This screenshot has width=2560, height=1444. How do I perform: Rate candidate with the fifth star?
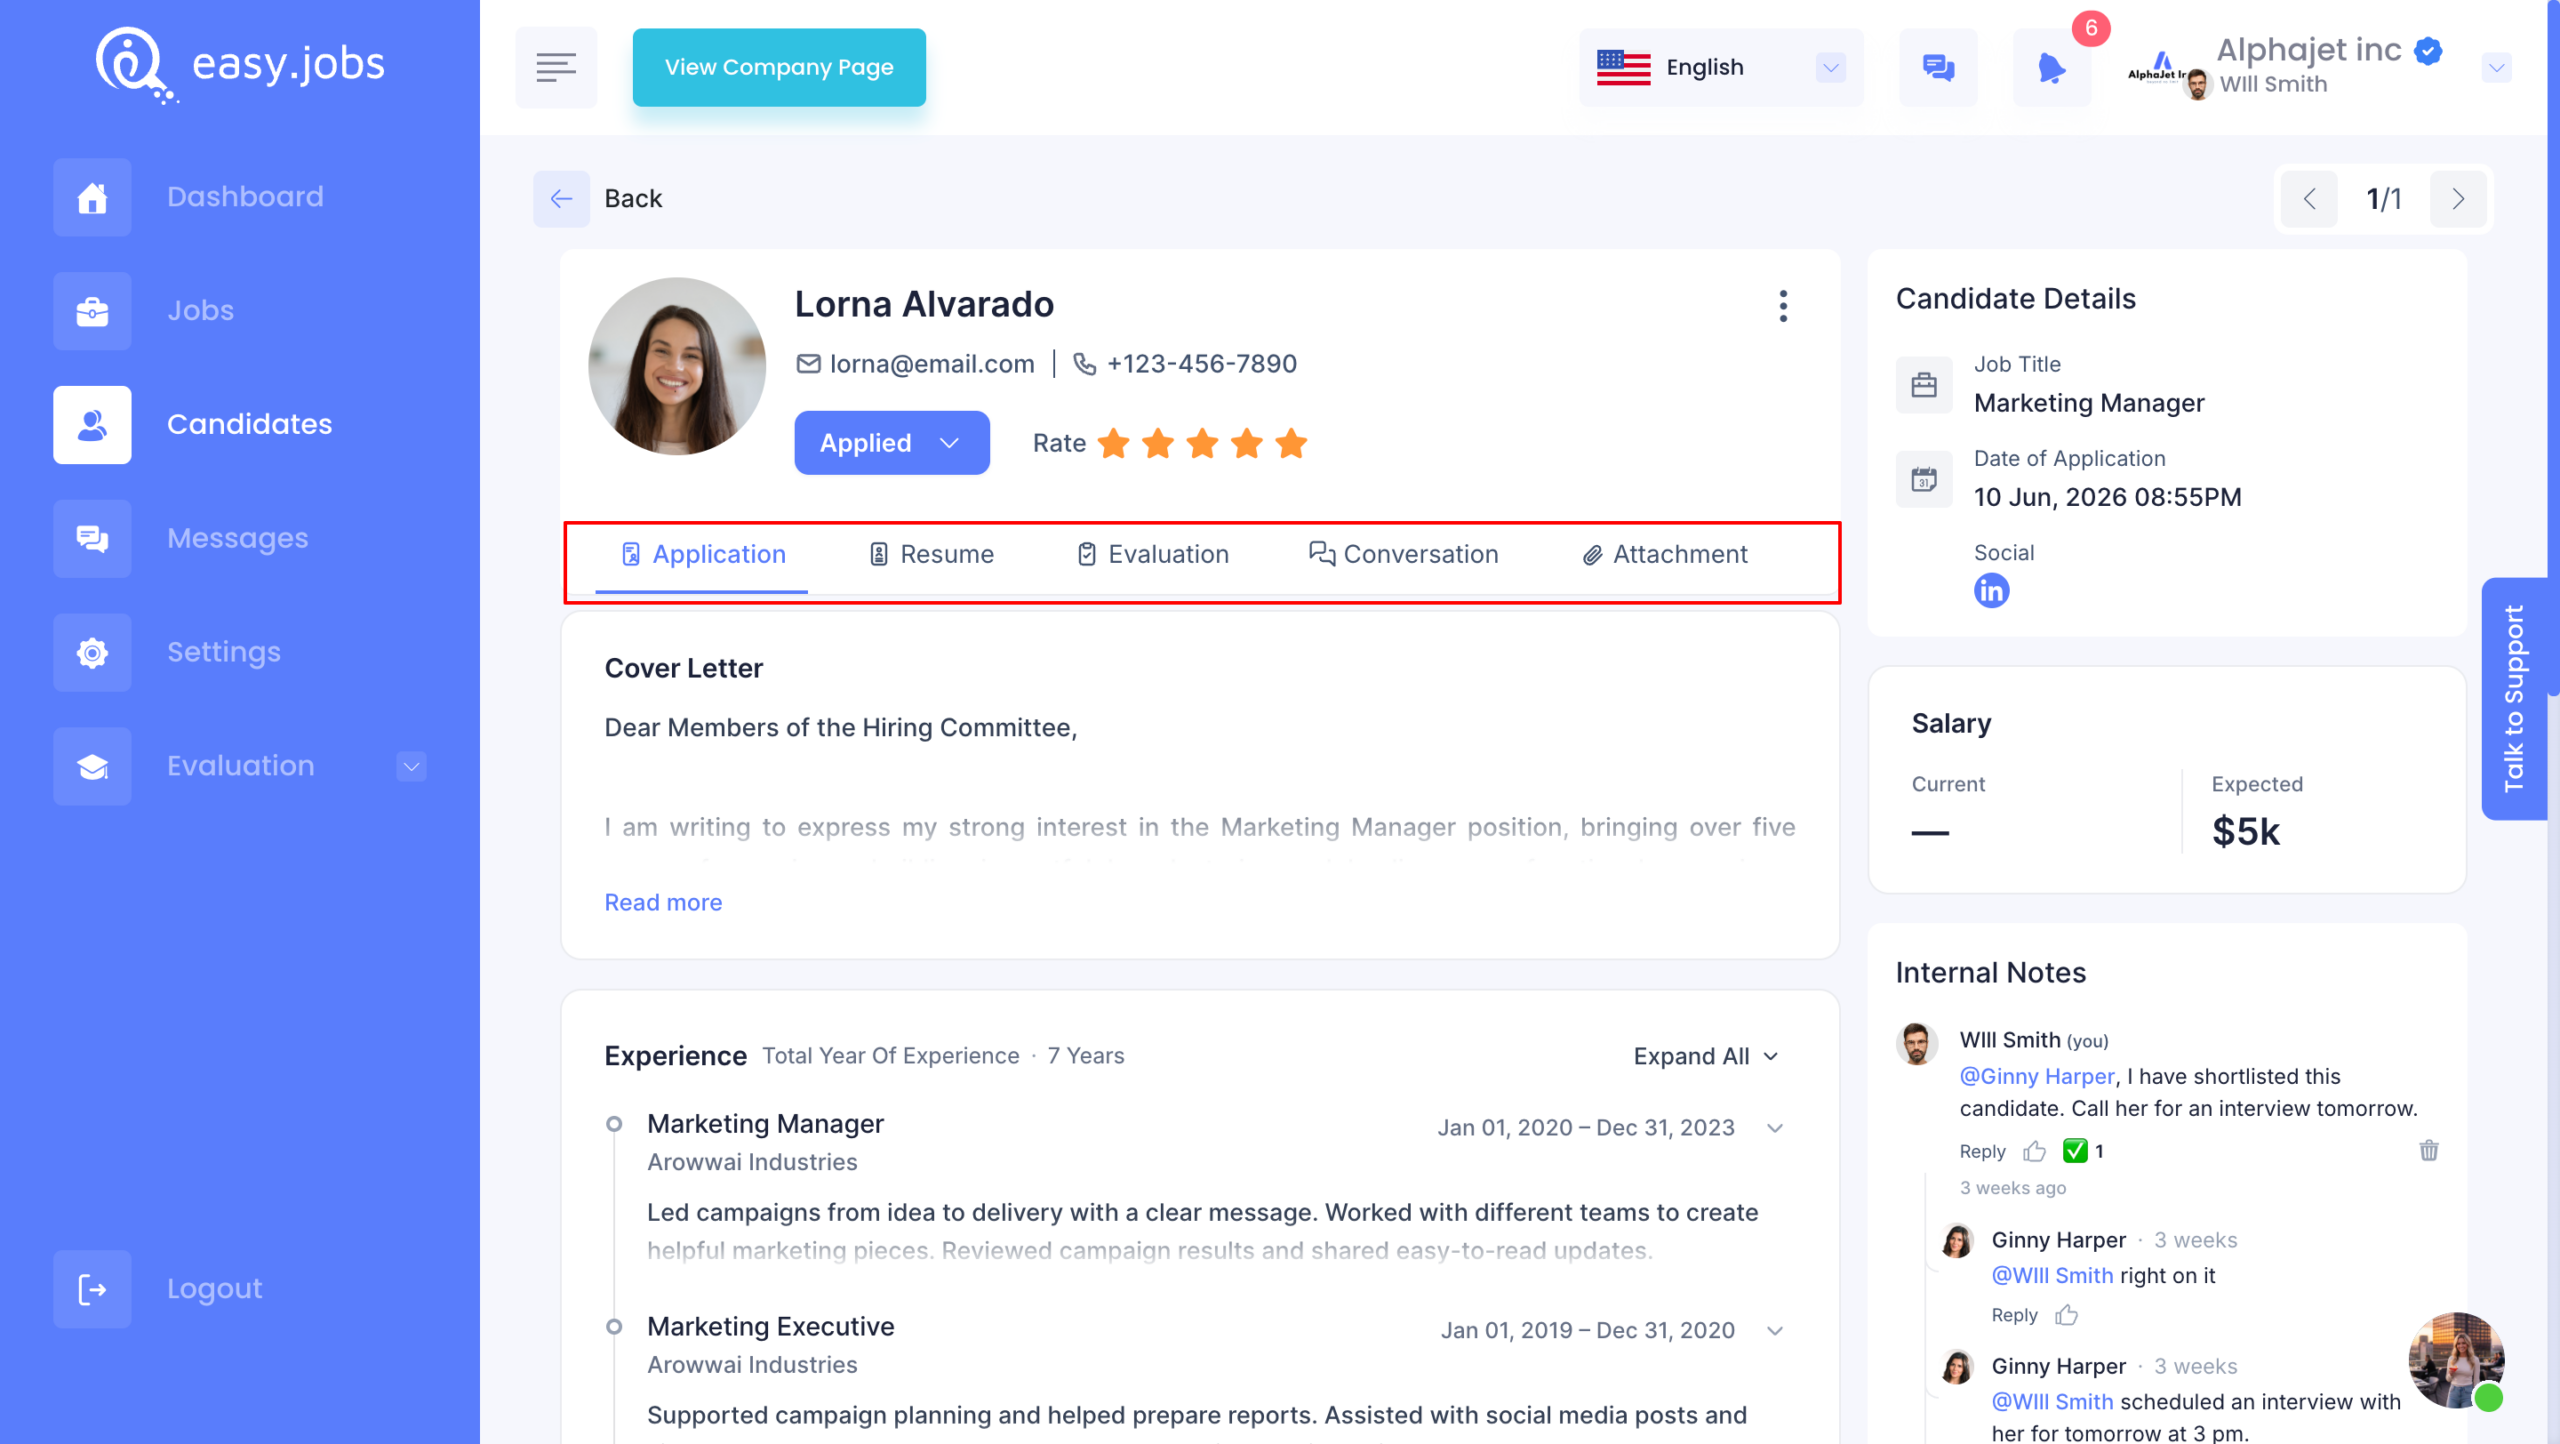tap(1291, 443)
